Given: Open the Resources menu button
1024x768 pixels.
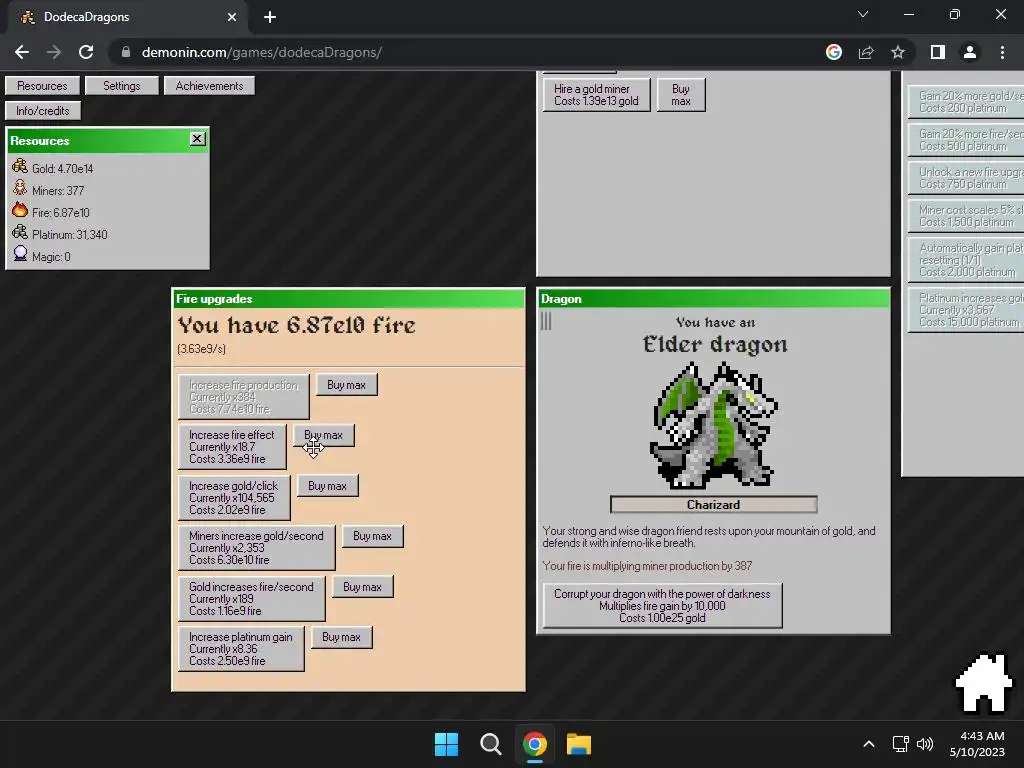Looking at the screenshot, I should point(42,86).
